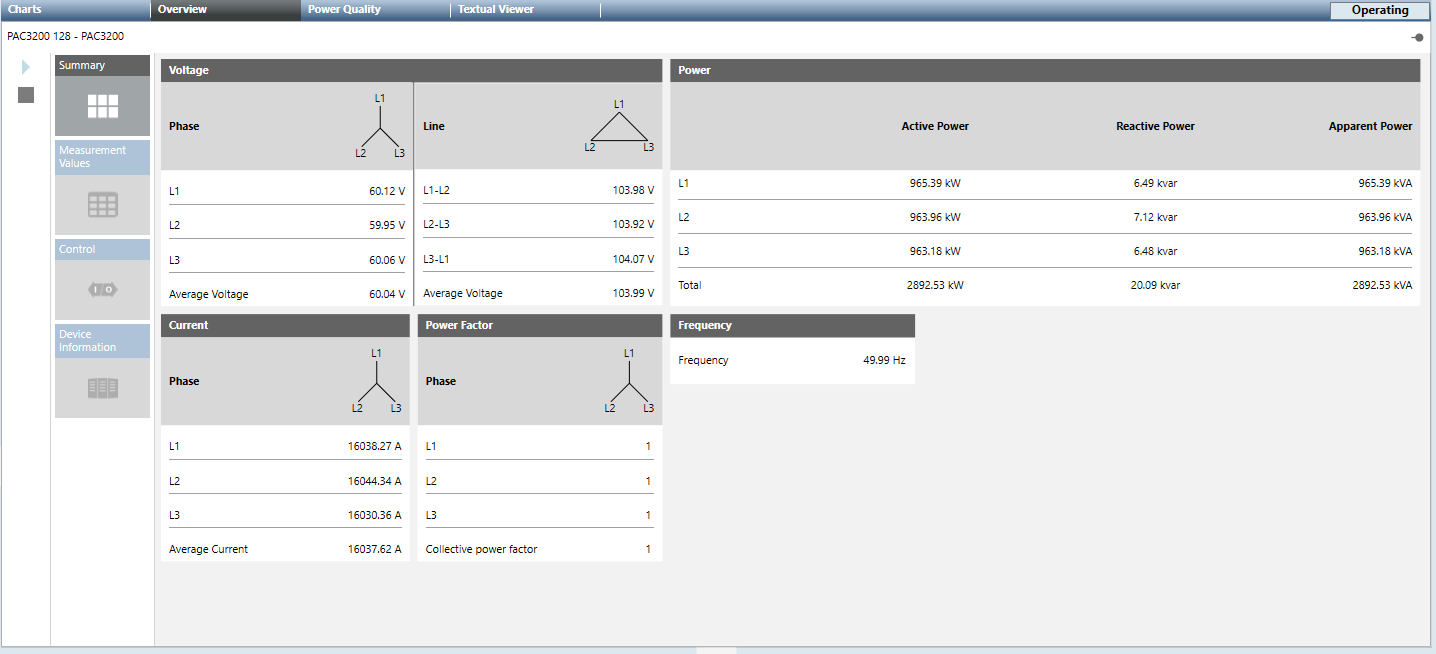Click the Summary grid icon in sidebar
Screen dimensions: 1436x654
click(x=102, y=106)
